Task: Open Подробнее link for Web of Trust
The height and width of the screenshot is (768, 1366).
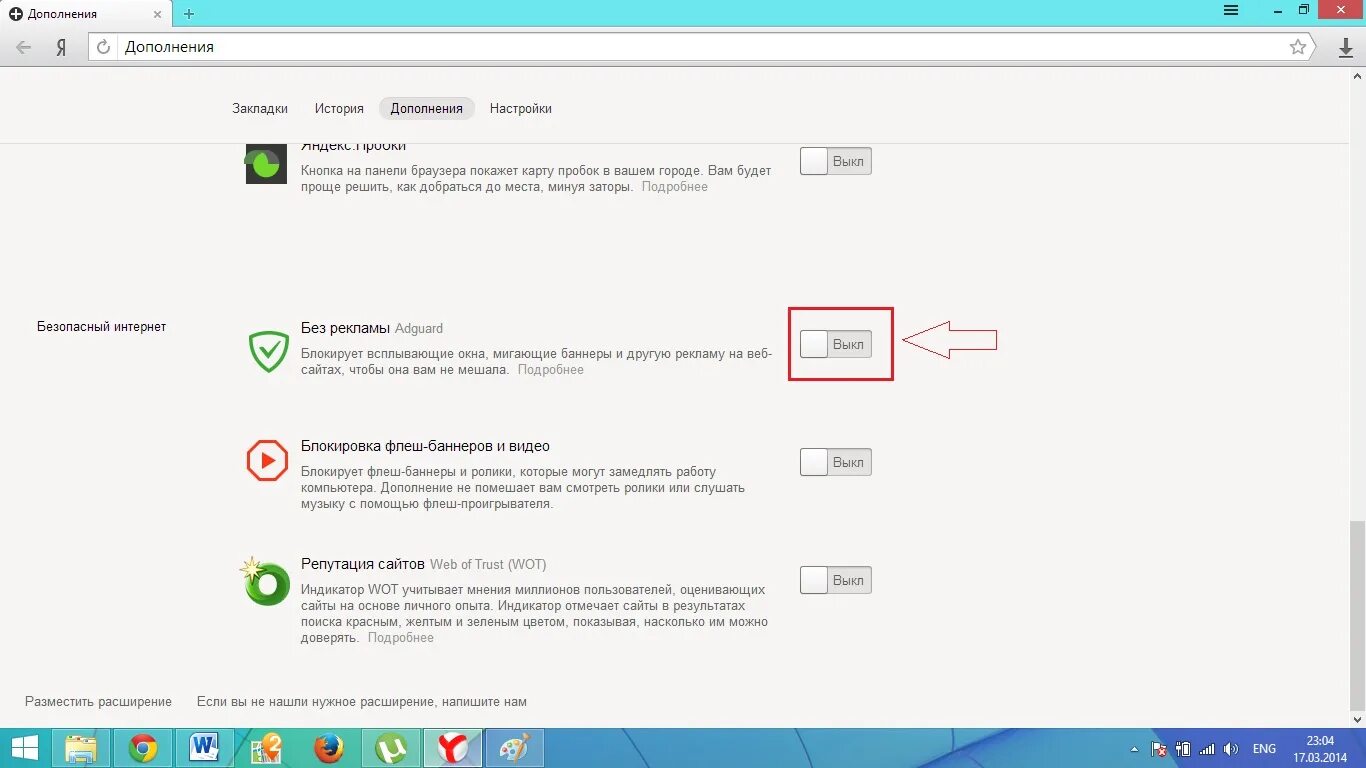Action: click(x=401, y=637)
